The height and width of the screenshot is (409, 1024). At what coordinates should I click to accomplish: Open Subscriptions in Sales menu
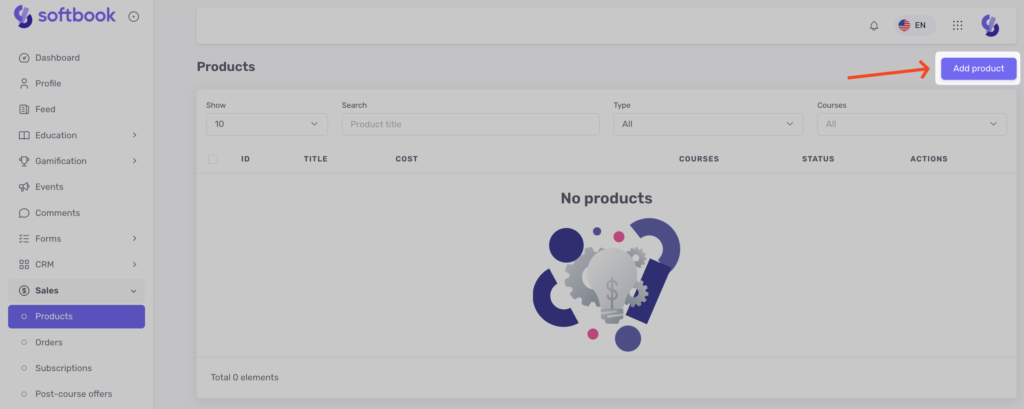[63, 368]
